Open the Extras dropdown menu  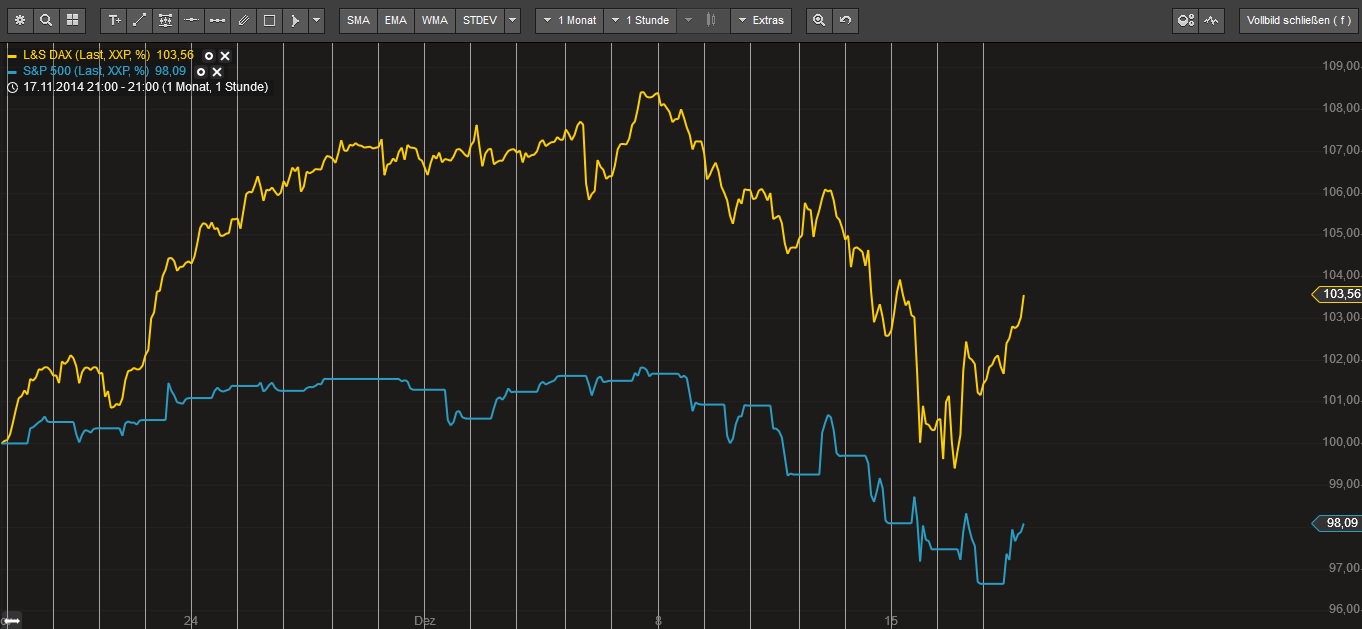[x=761, y=20]
